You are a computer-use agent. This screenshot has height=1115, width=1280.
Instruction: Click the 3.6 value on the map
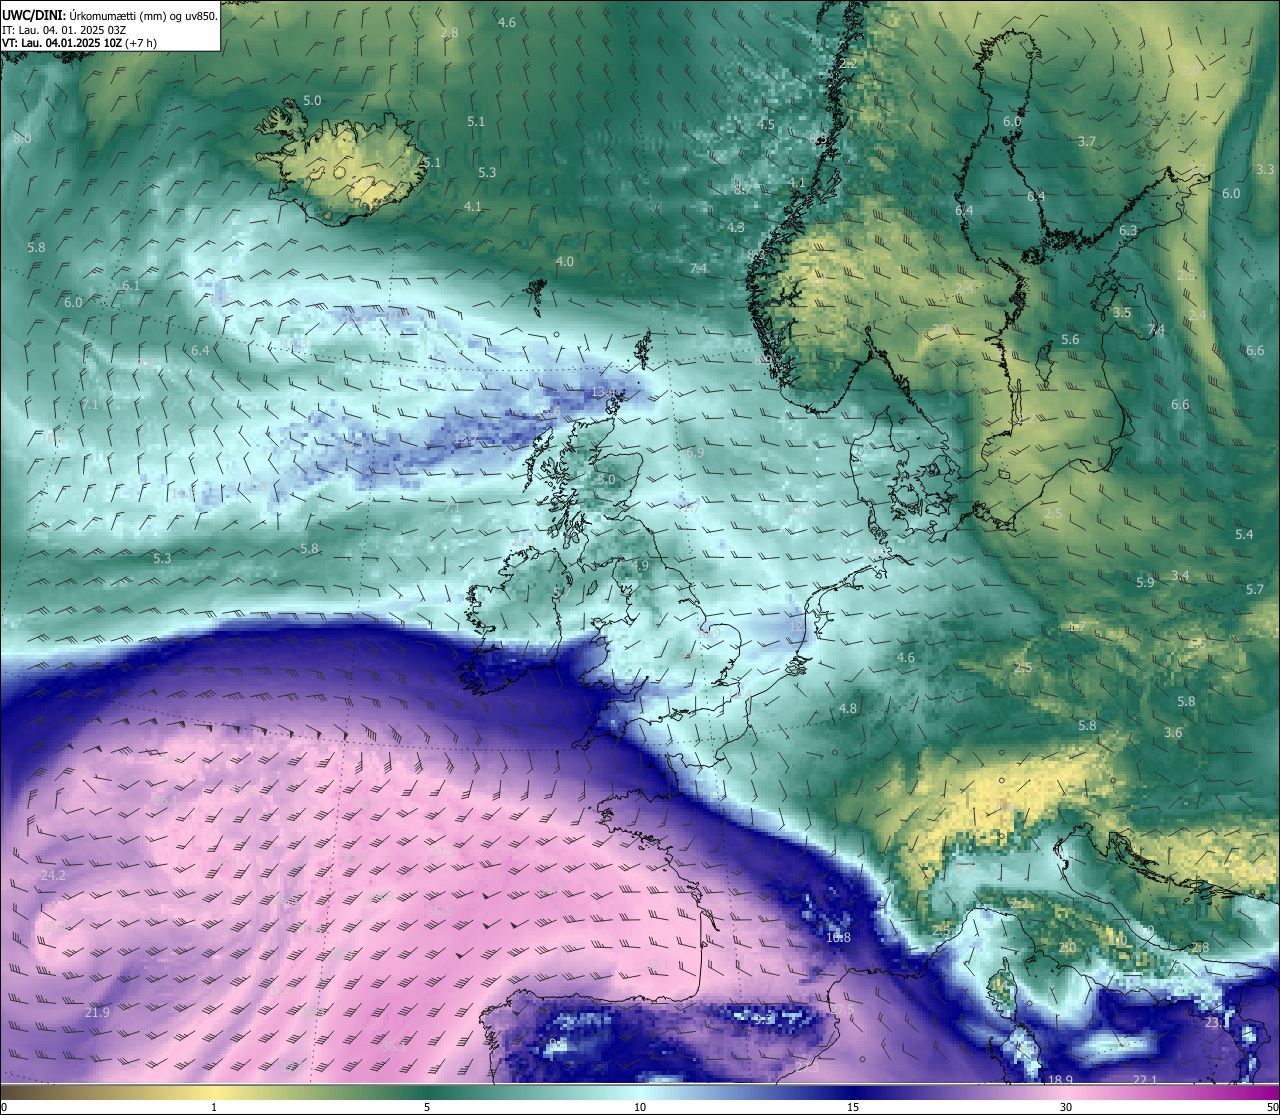click(1173, 733)
